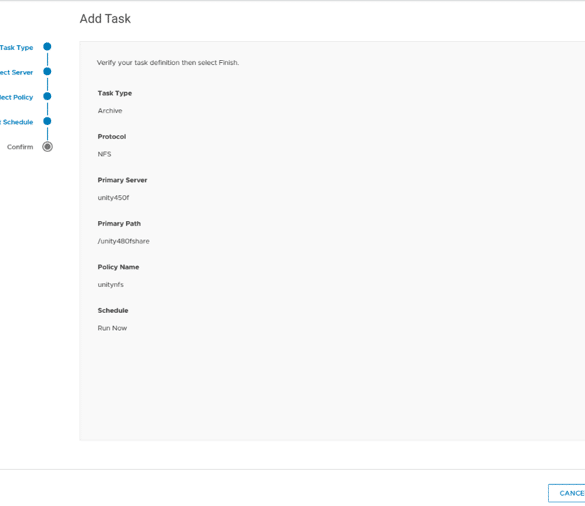
Task: Click the unity450f server value
Action: 113,198
